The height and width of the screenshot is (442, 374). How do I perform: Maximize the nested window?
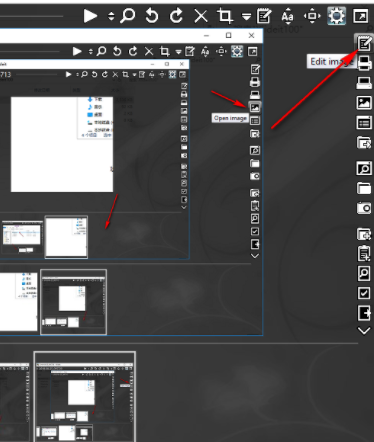pyautogui.click(x=228, y=35)
